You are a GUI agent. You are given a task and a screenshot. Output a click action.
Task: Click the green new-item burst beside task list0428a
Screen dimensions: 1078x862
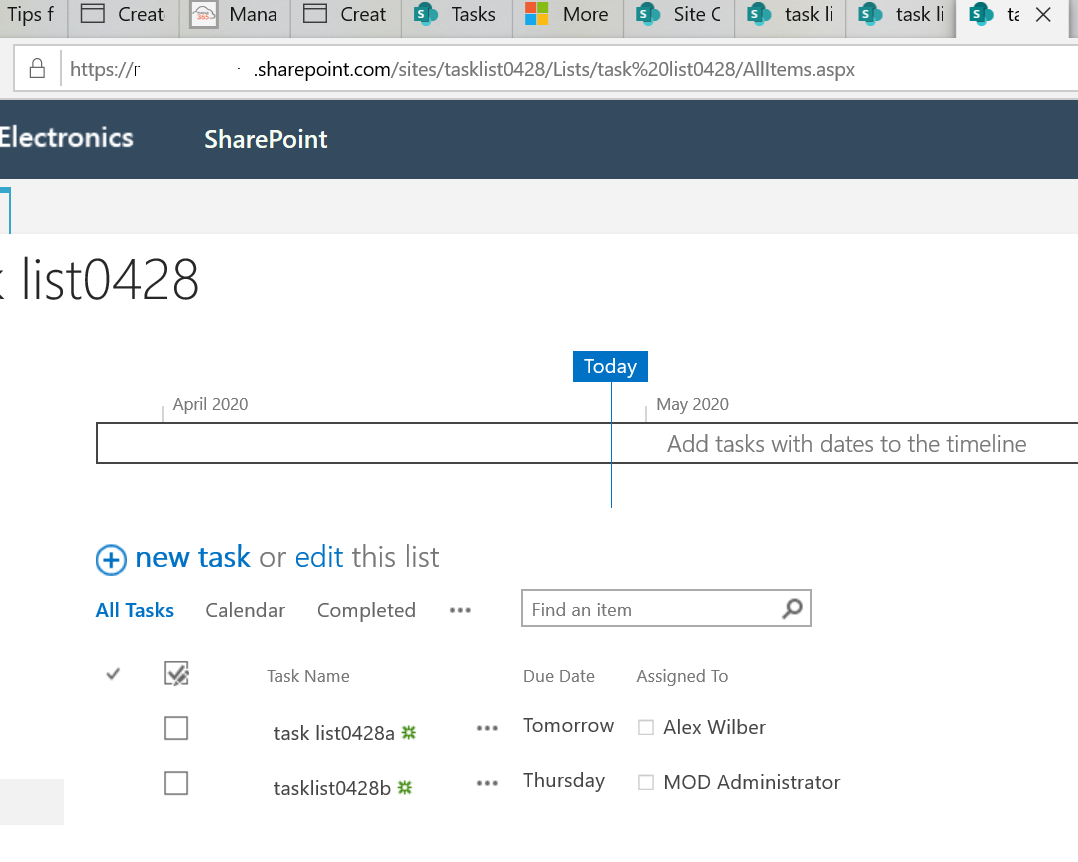[408, 732]
